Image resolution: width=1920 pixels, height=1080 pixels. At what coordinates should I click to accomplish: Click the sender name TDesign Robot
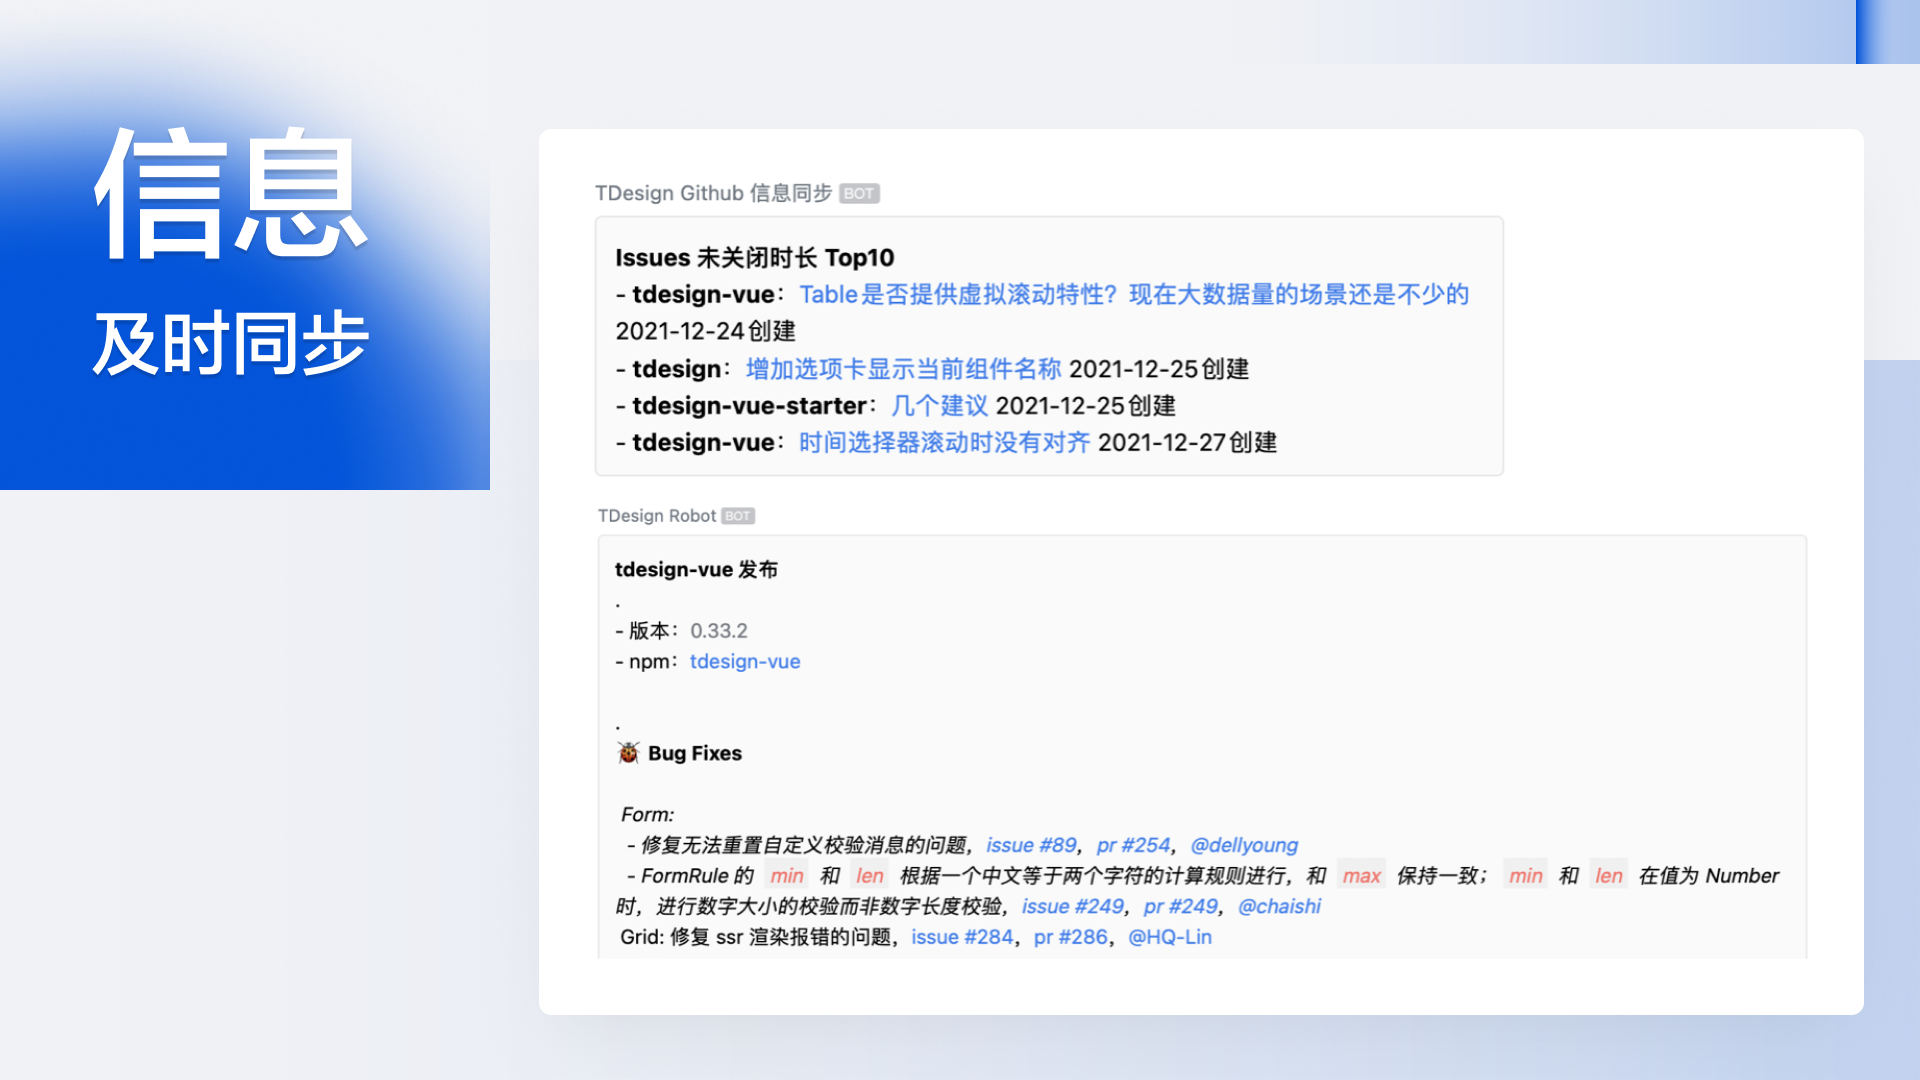[x=656, y=516]
